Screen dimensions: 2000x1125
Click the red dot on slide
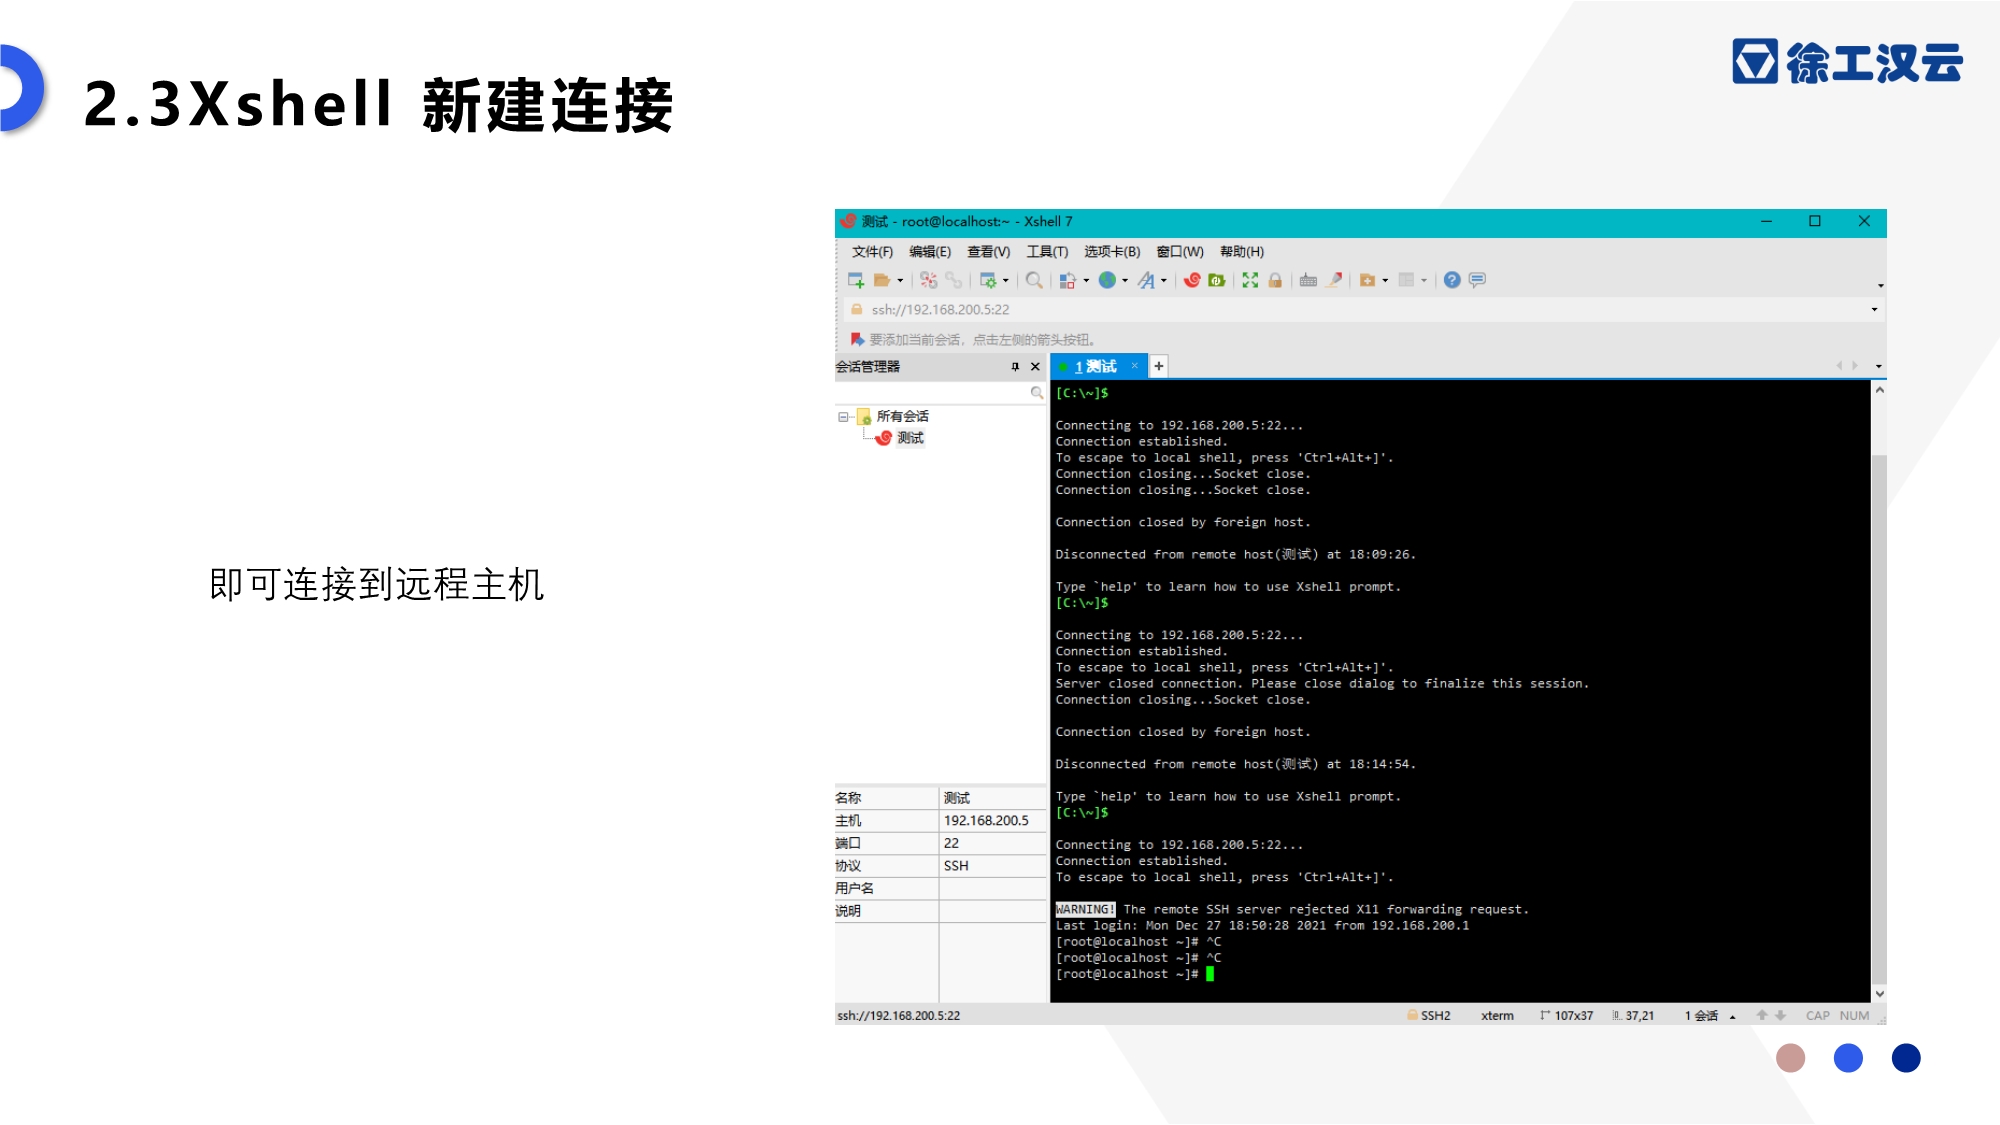[x=1790, y=1058]
